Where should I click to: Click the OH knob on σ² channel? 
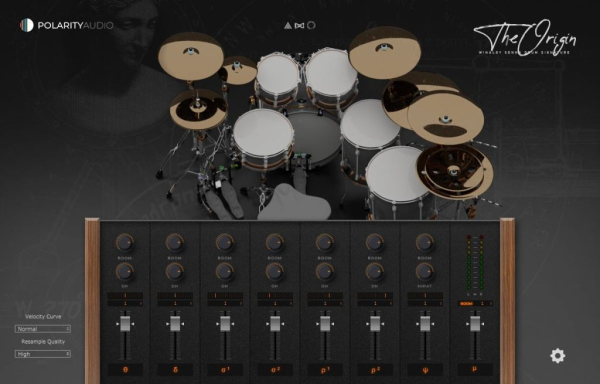click(275, 272)
